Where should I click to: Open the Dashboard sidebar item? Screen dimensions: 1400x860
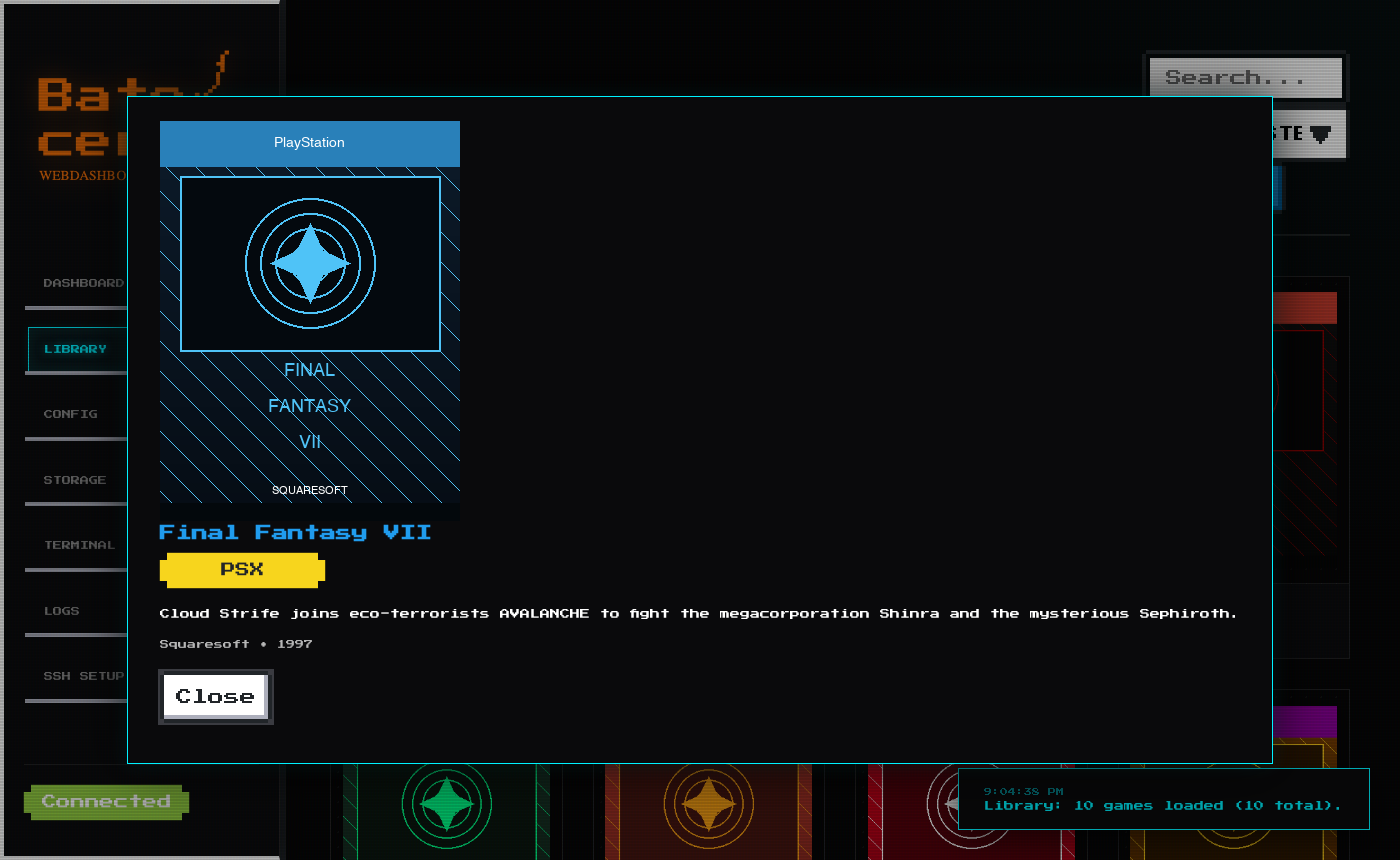[x=77, y=283]
